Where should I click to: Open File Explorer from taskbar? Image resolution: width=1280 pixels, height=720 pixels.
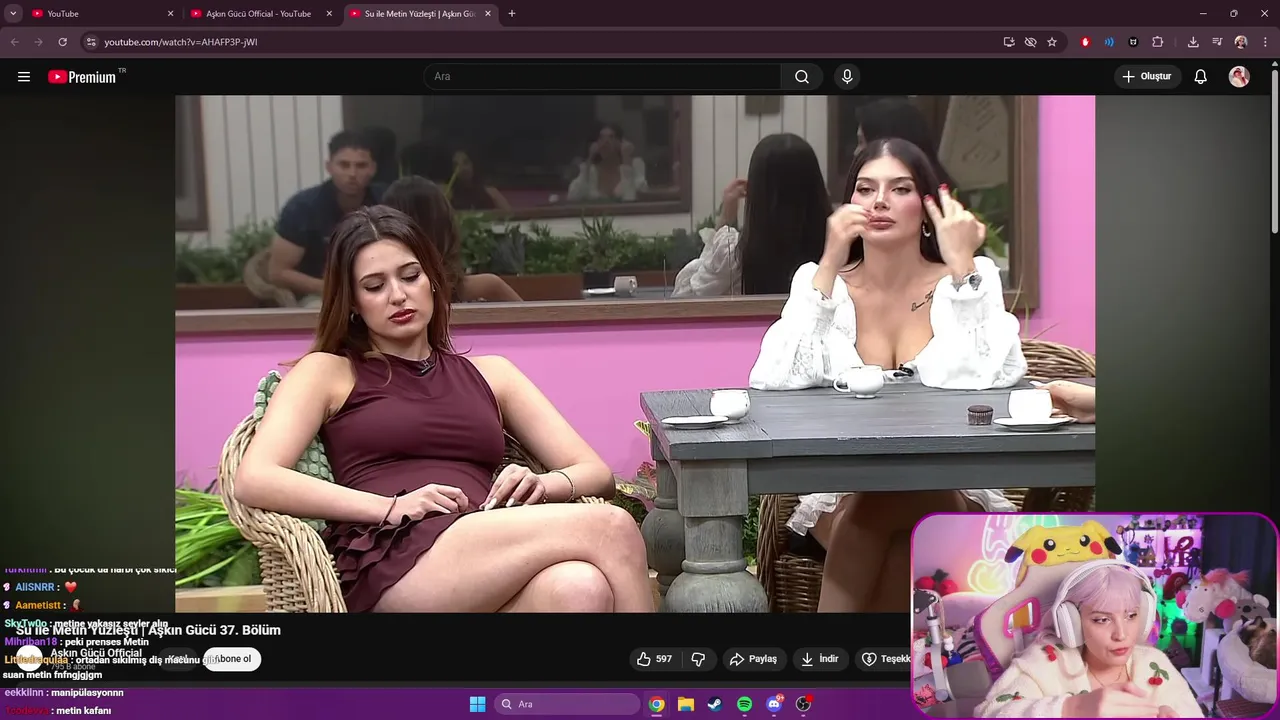(x=686, y=704)
